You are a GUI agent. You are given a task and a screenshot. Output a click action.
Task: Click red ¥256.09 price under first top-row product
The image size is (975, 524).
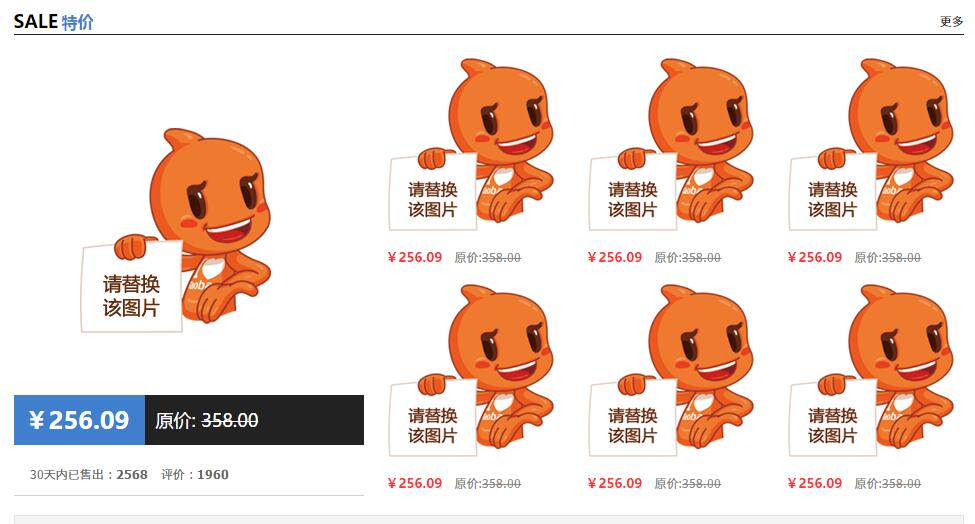pyautogui.click(x=415, y=257)
